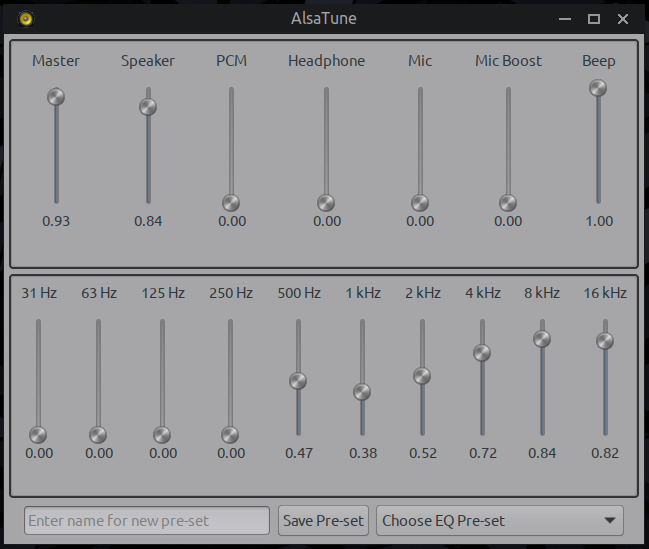Screen dimensions: 649x549
Task: Click the 250 Hz equalizer slider knob
Action: [x=230, y=435]
